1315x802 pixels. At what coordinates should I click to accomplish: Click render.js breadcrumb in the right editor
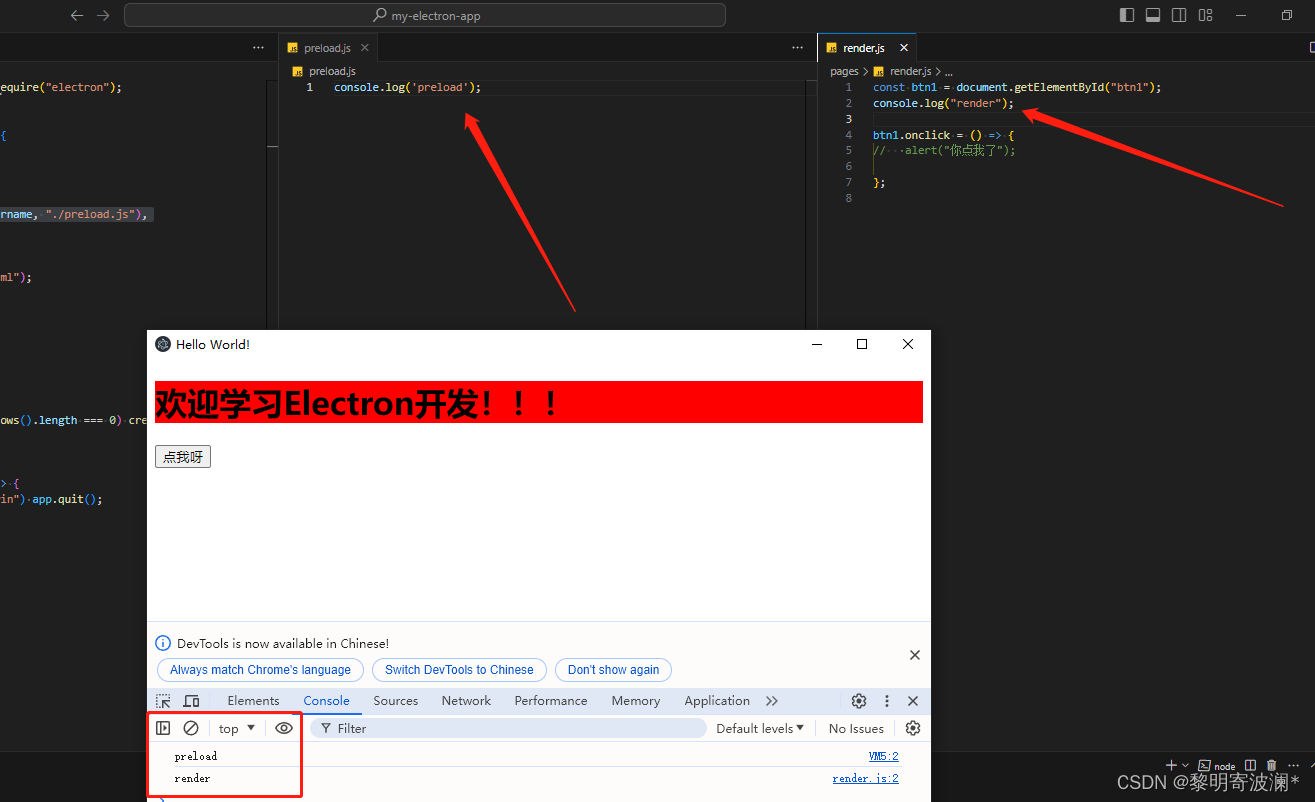(910, 71)
